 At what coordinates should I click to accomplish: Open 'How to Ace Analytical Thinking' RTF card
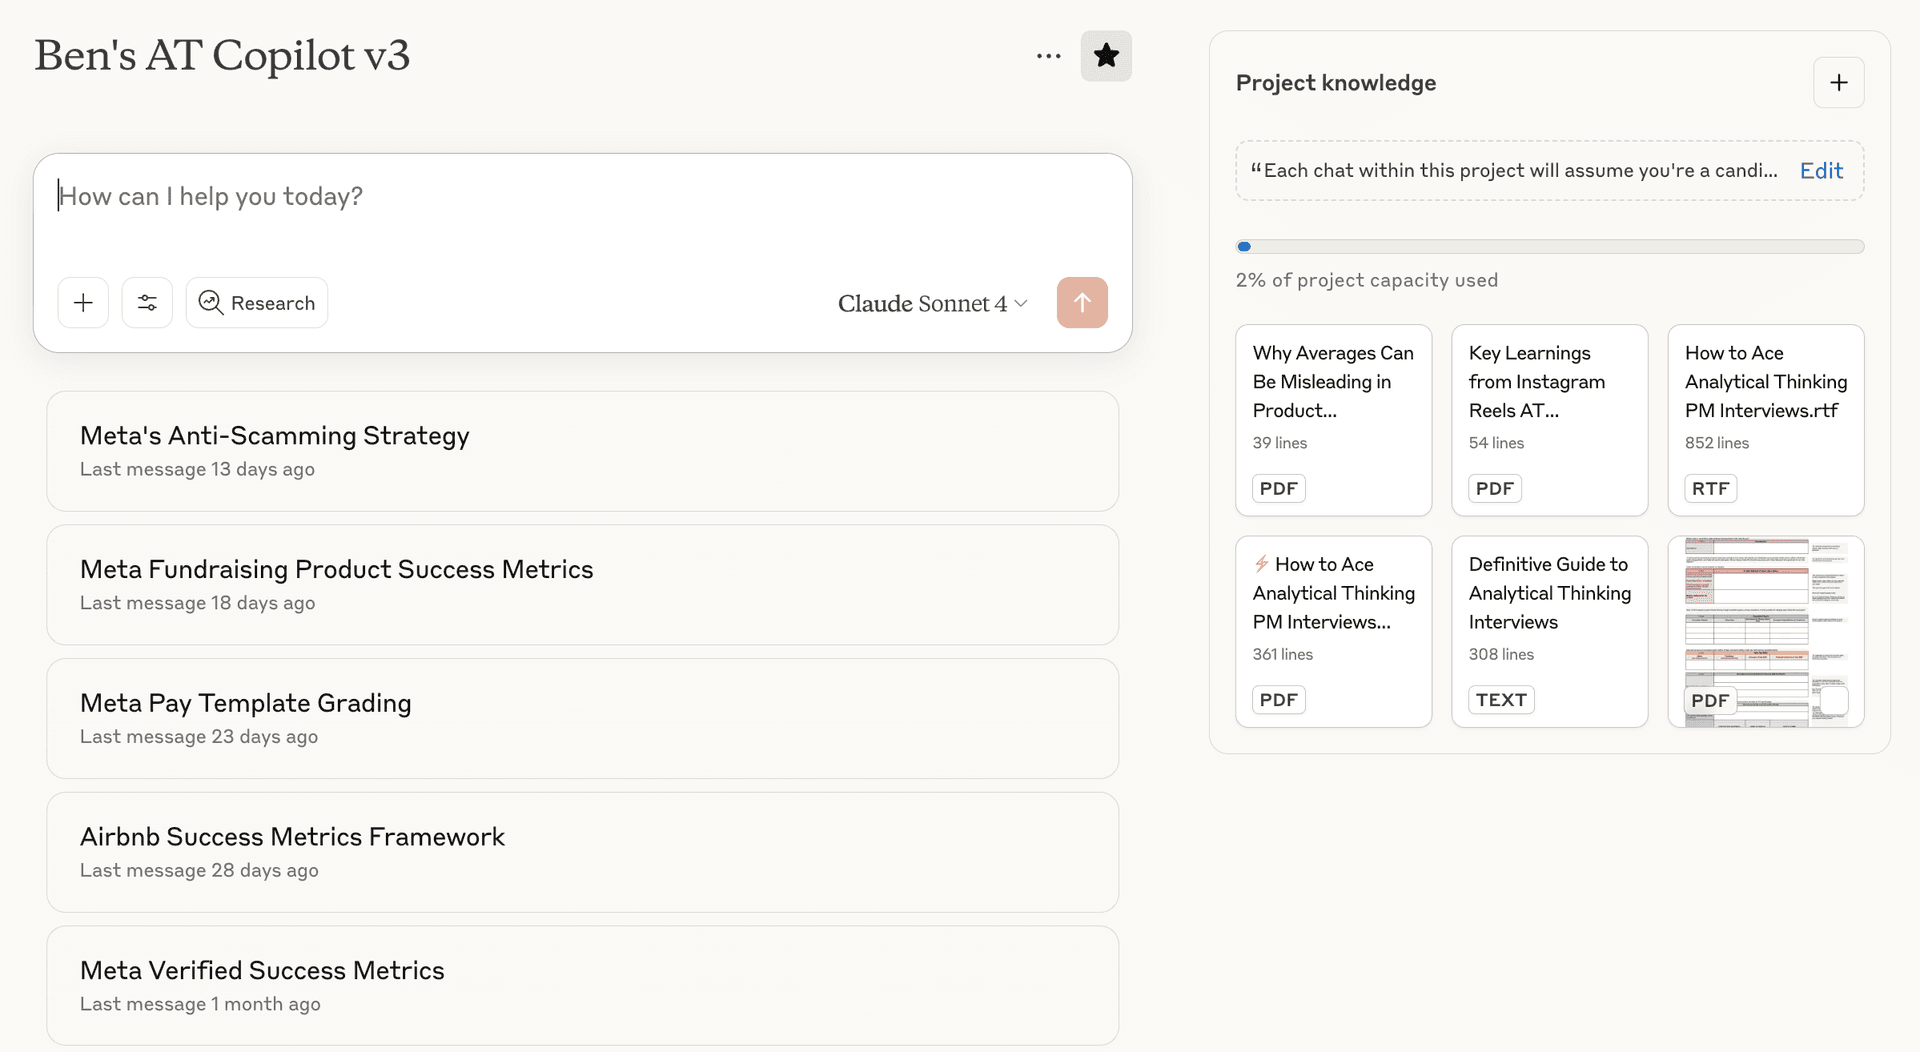(x=1765, y=420)
